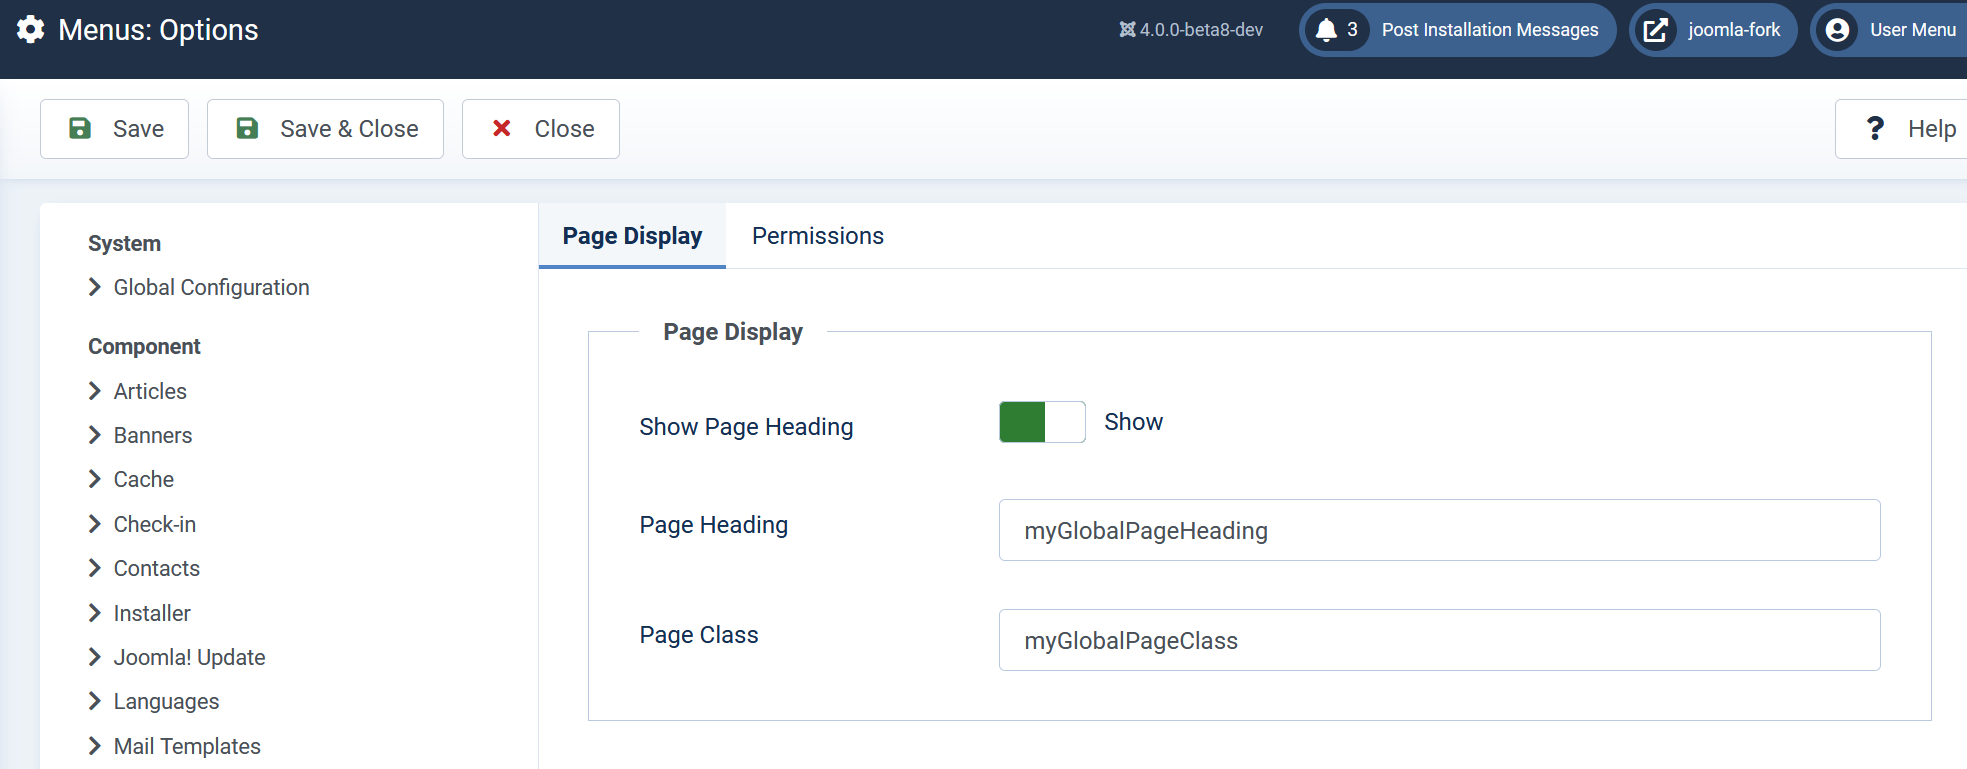
Task: Switch to the Page Display tab
Action: click(632, 236)
